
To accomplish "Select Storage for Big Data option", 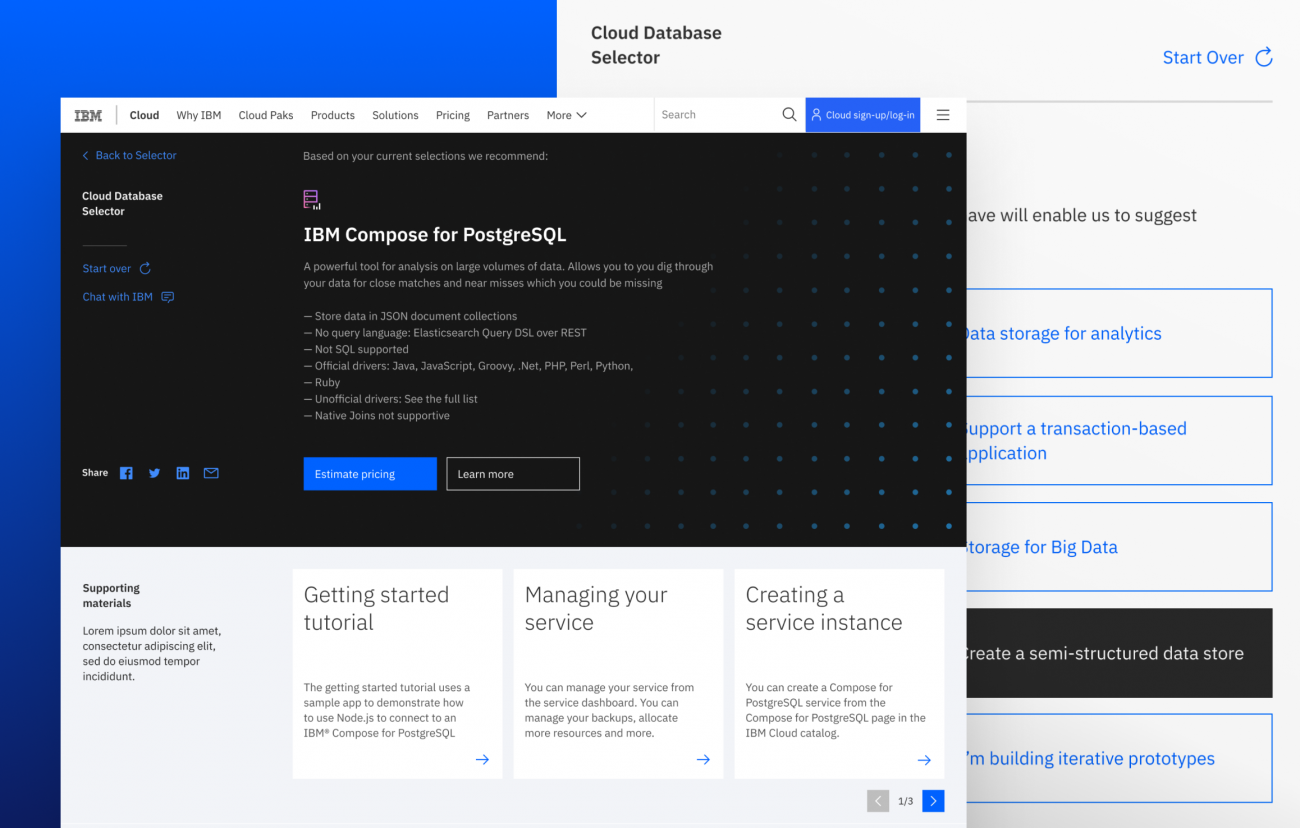I will [x=1119, y=546].
